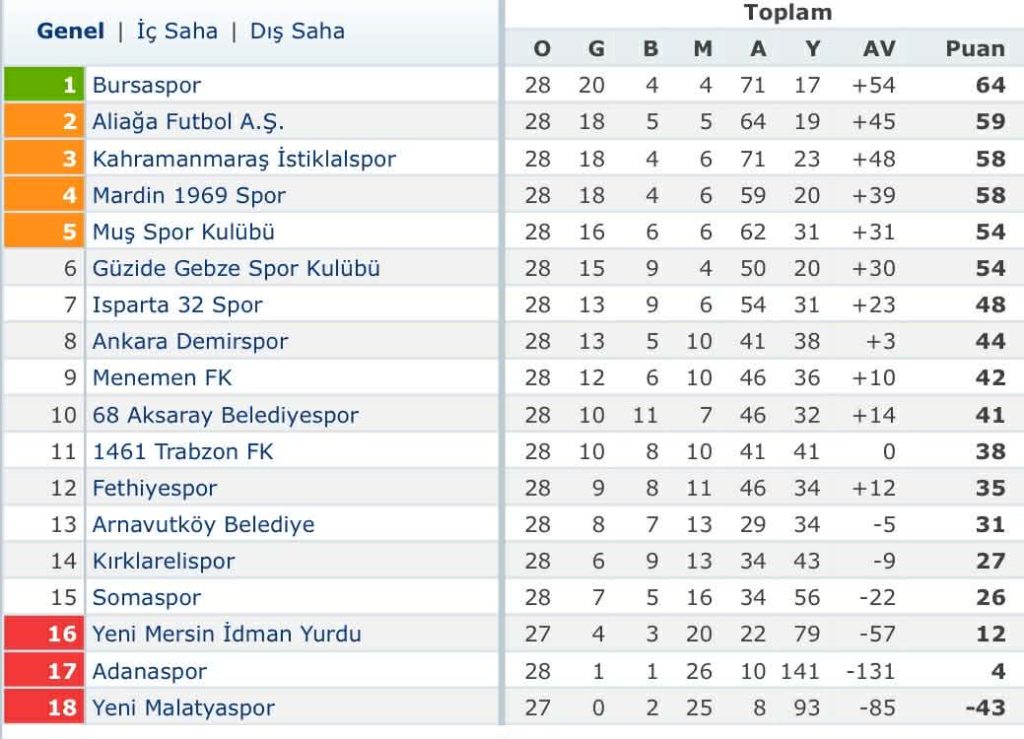
Task: Select the Dış Saha tab
Action: coord(297,31)
